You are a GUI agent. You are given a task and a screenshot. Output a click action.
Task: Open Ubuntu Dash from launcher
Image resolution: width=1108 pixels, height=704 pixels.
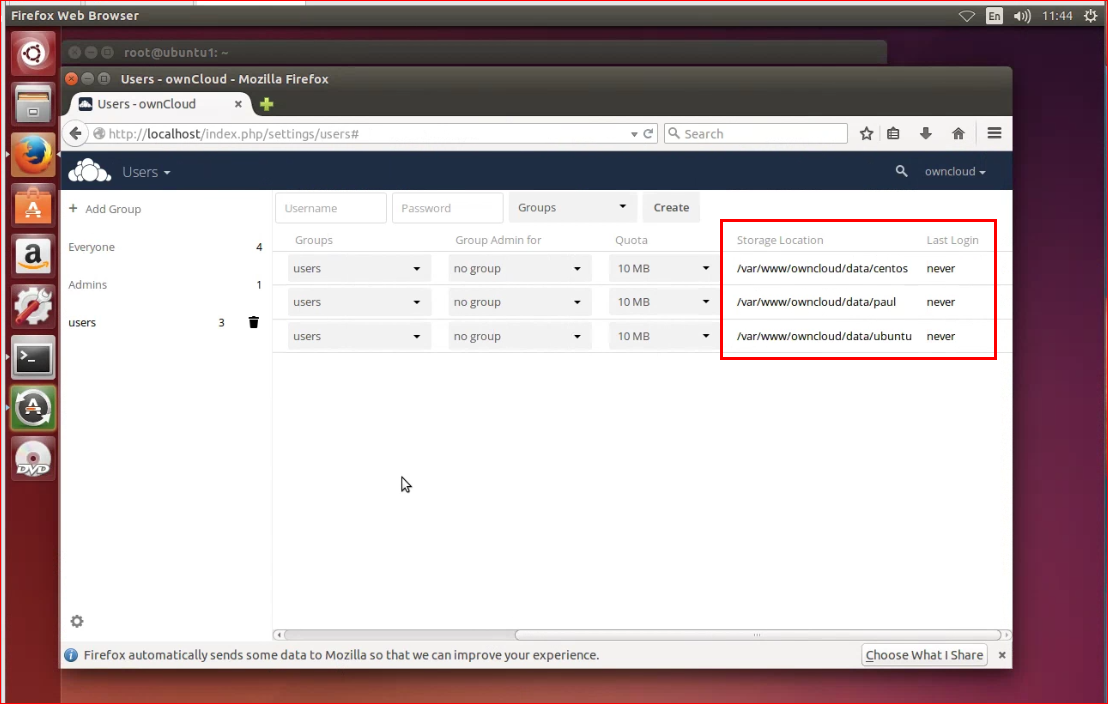coord(33,54)
